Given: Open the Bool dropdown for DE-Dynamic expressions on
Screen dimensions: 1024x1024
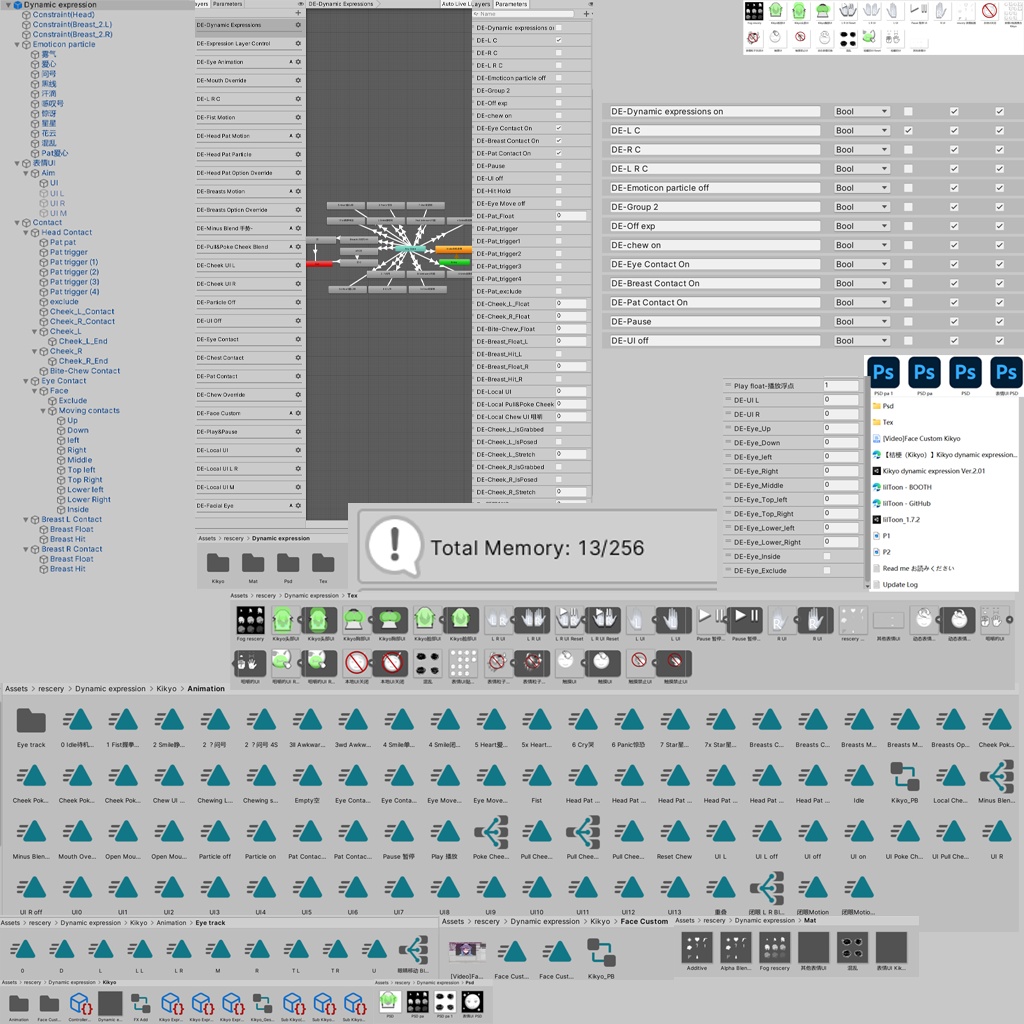Looking at the screenshot, I should pos(861,111).
